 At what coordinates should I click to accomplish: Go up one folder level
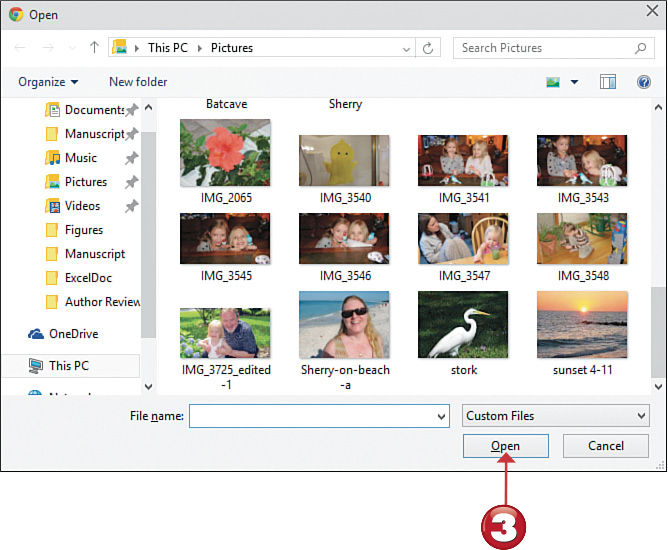94,47
